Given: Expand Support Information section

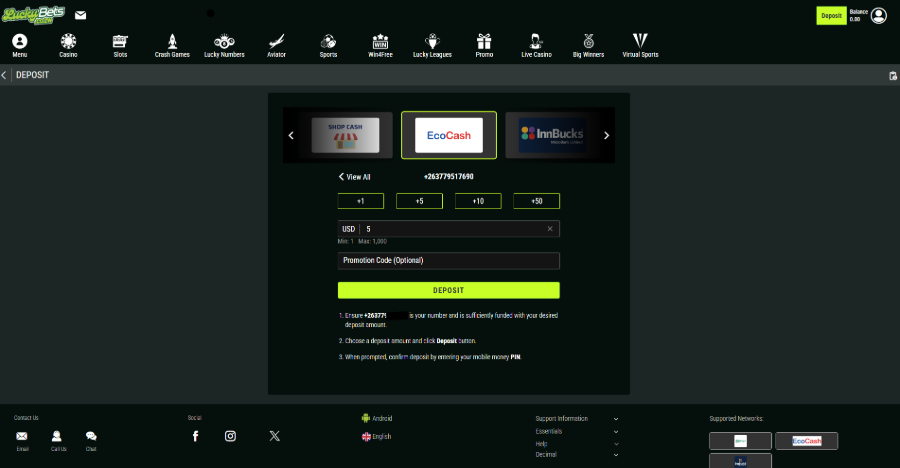Looking at the screenshot, I should (577, 419).
